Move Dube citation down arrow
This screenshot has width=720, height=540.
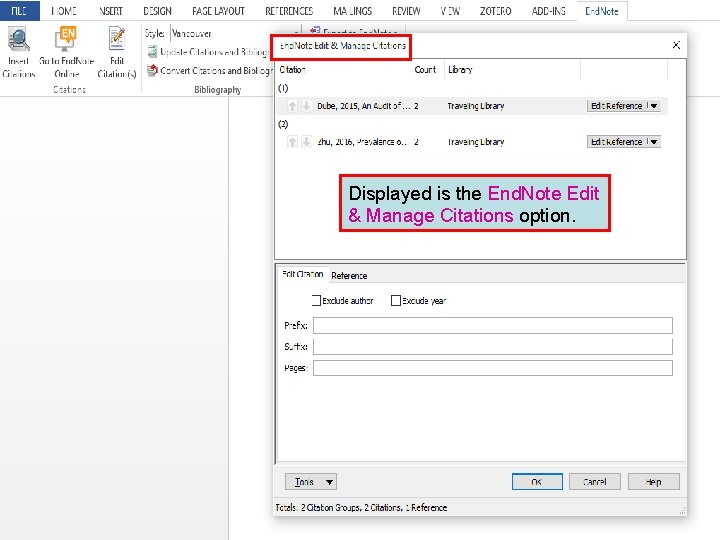[x=306, y=106]
